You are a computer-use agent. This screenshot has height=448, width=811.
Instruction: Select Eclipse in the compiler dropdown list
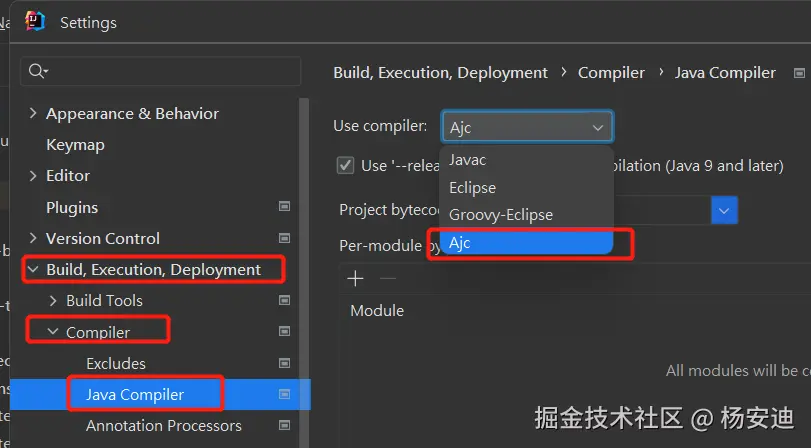472,188
